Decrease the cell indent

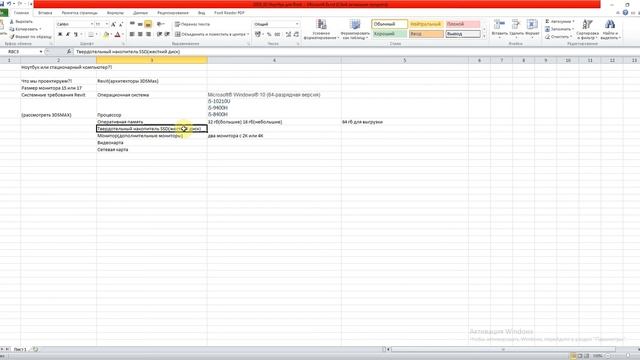(x=159, y=34)
